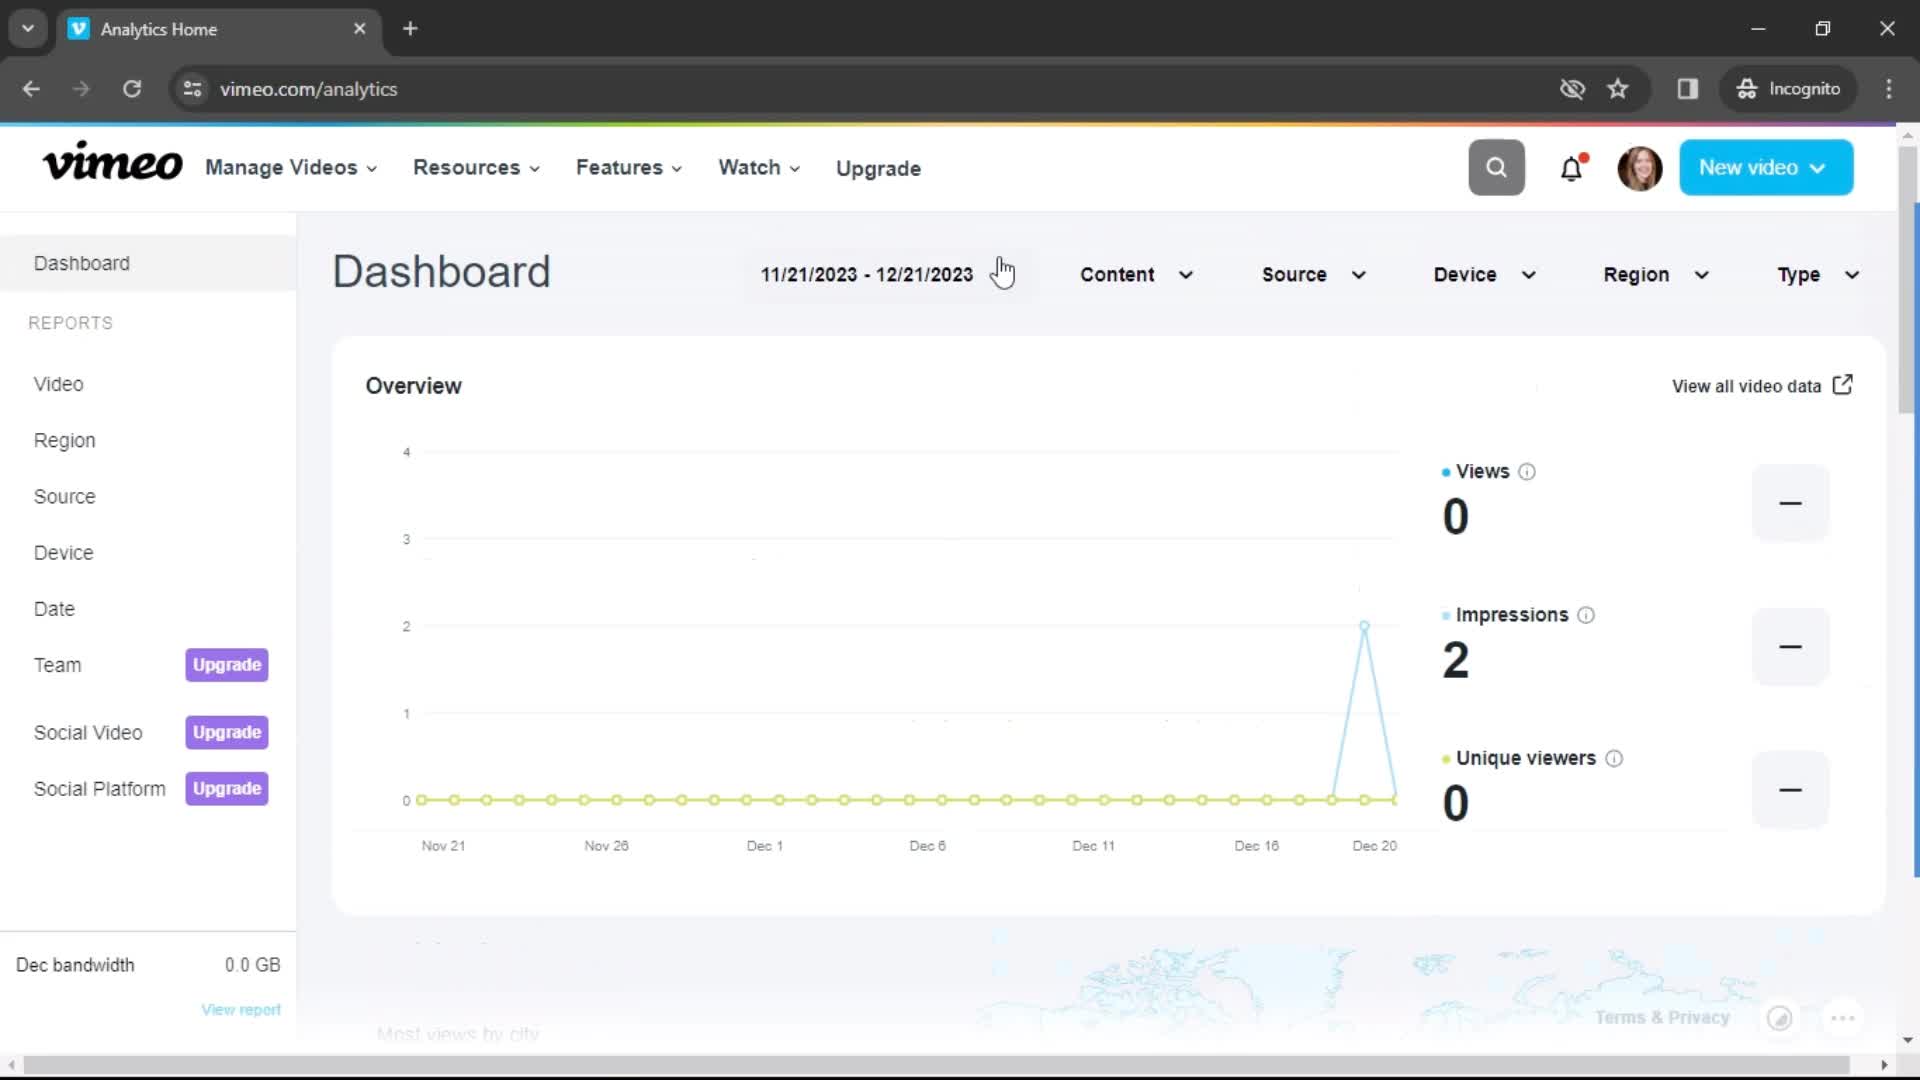Click the horizontal scrollbar at bottom
This screenshot has width=1920, height=1080.
pos(936,1064)
